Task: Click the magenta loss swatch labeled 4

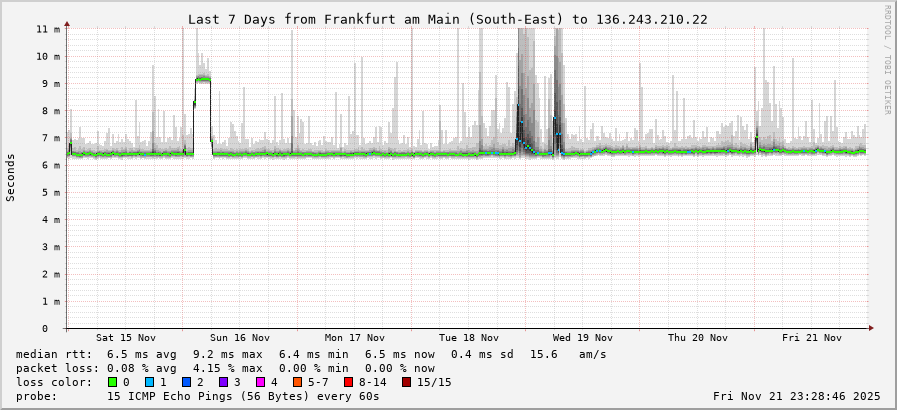Action: pos(260,382)
